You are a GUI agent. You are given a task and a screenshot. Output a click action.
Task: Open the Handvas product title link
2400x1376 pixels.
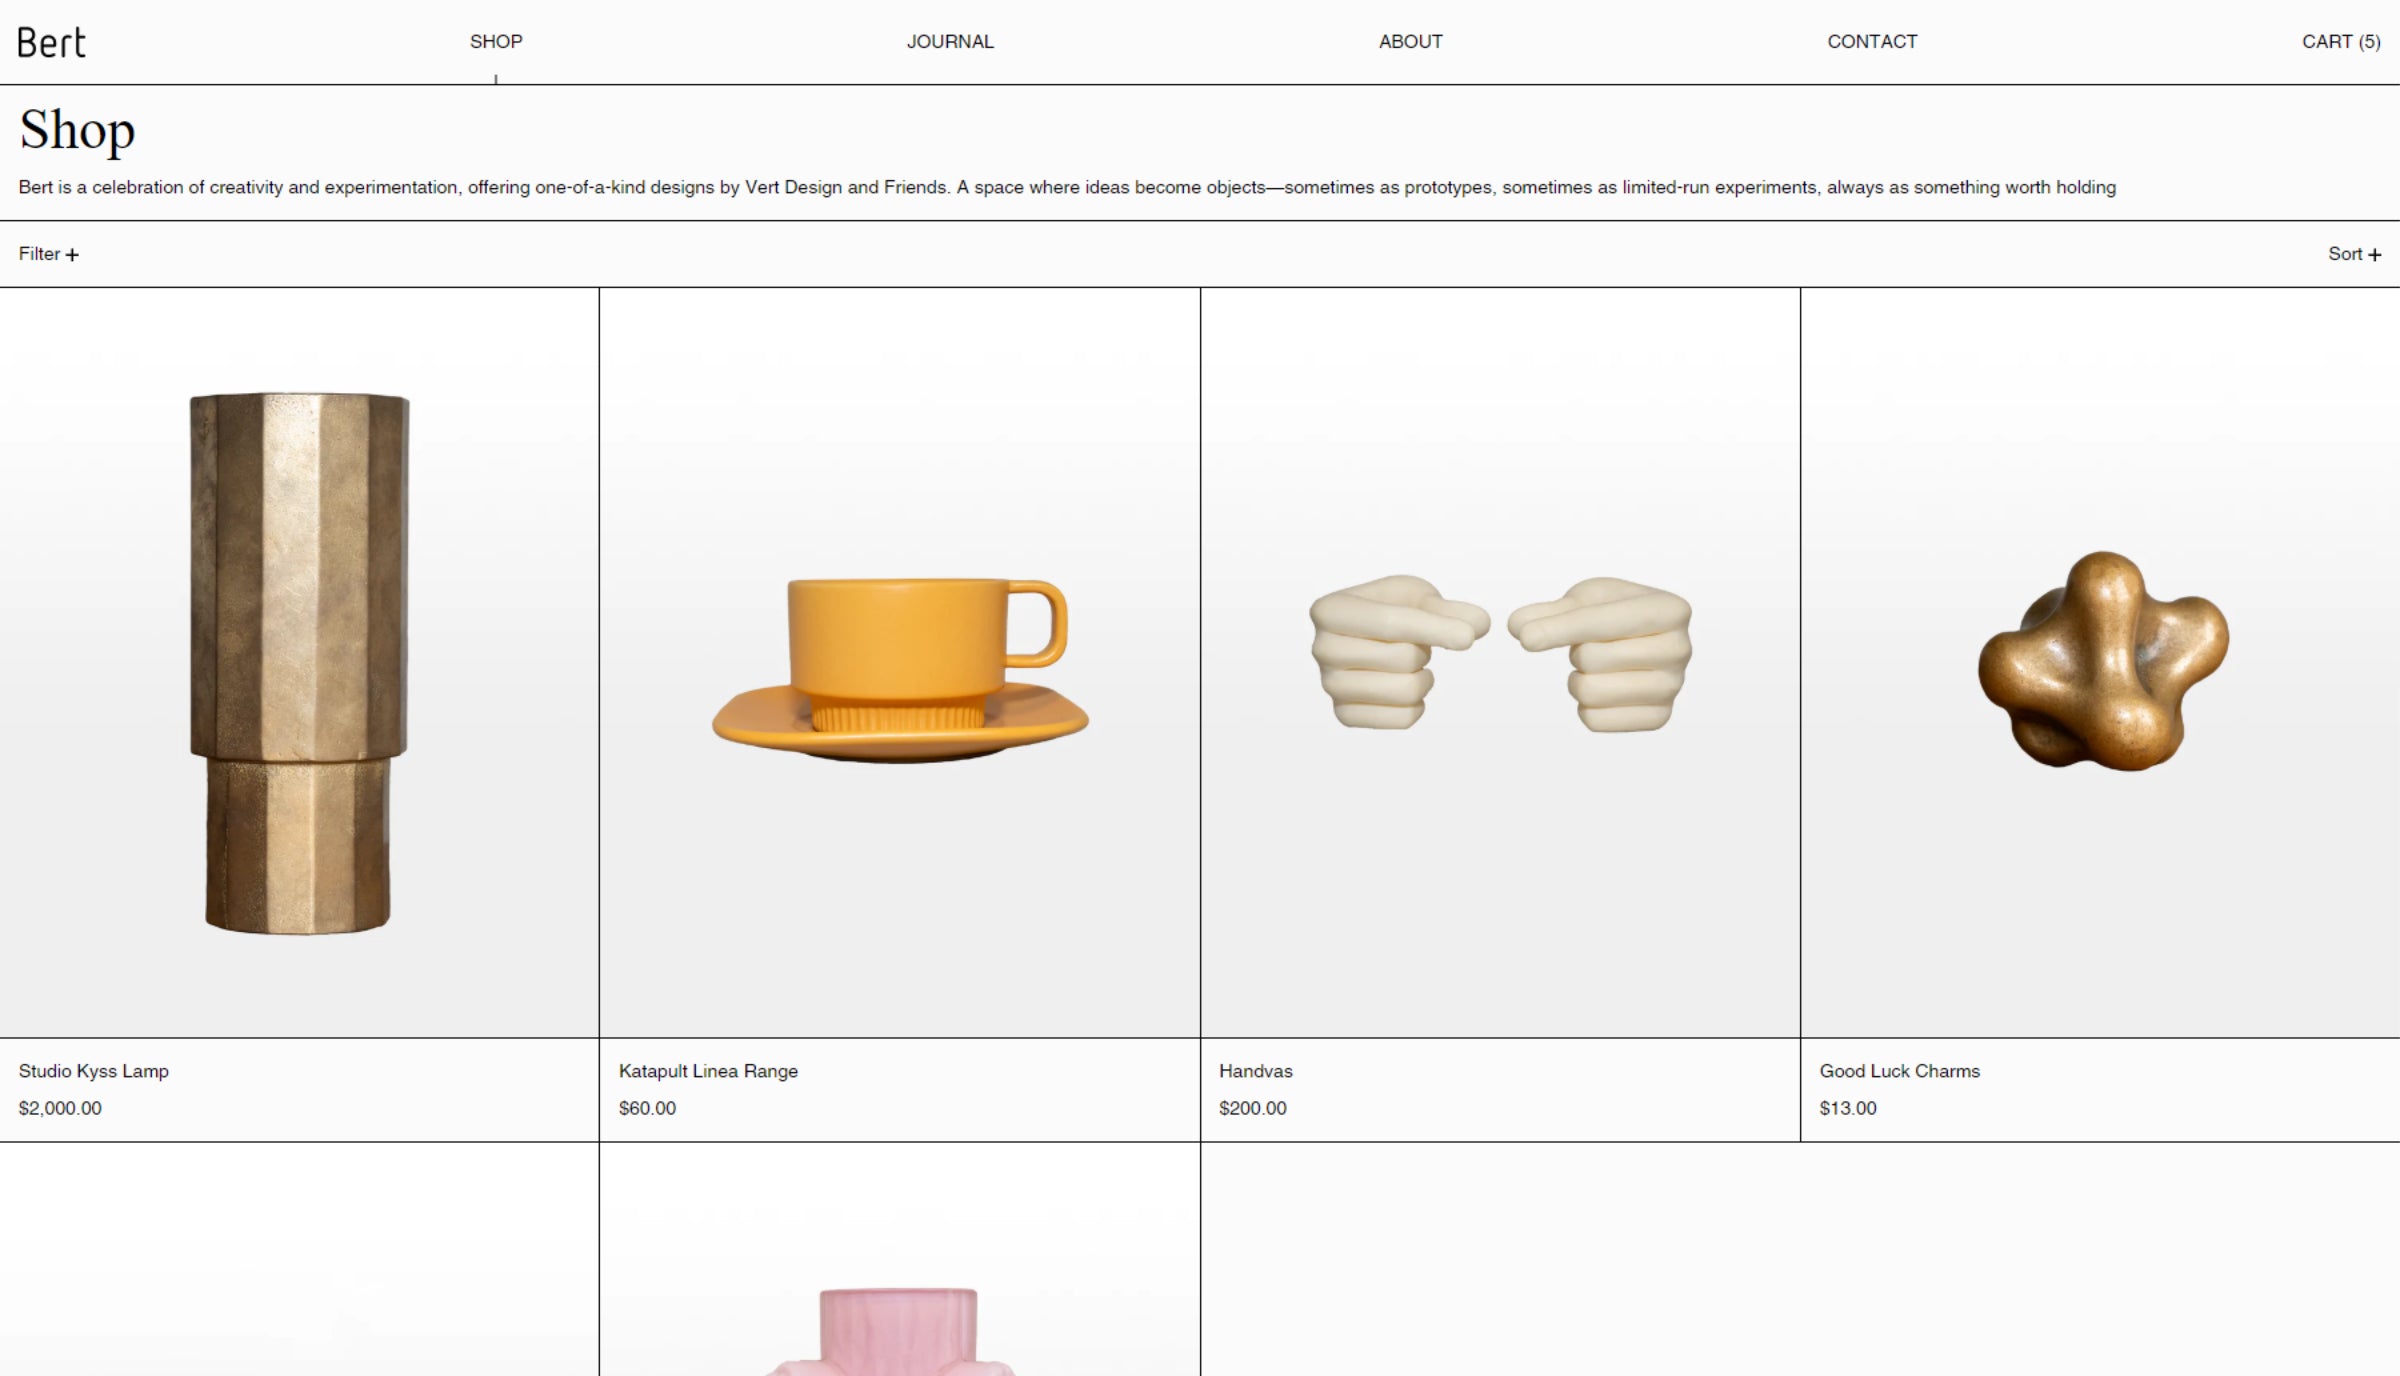(x=1255, y=1071)
